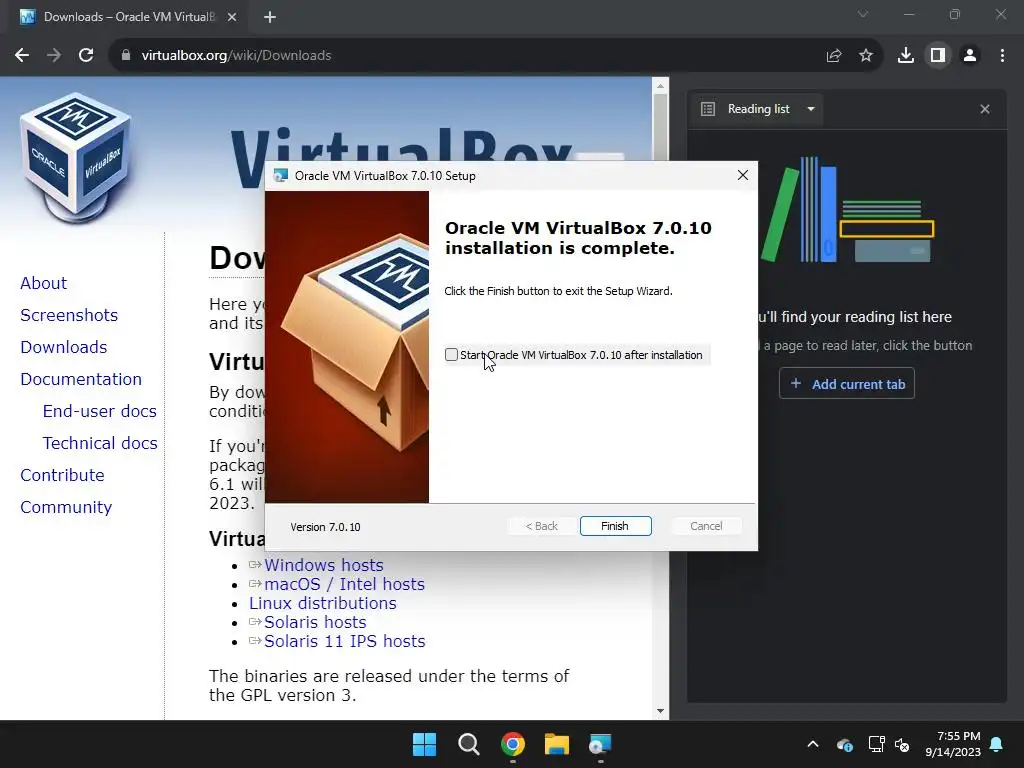Bookmark this tab with the star icon
This screenshot has width=1024, height=768.
point(866,56)
